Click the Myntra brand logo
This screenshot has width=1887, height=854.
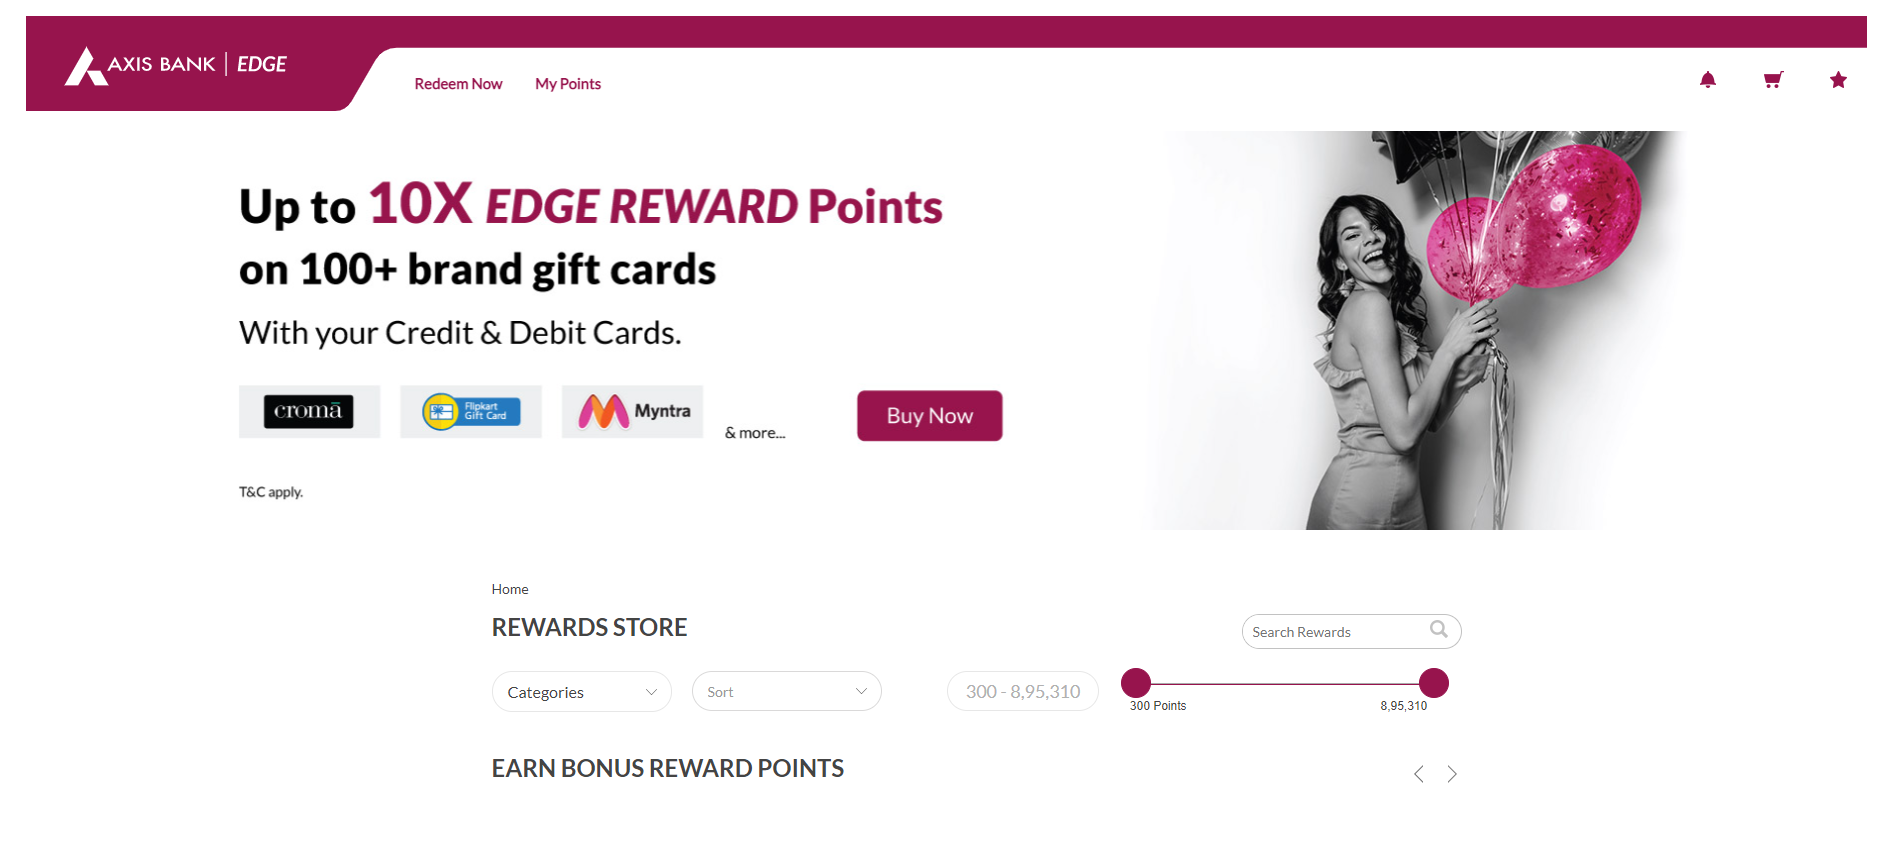632,412
